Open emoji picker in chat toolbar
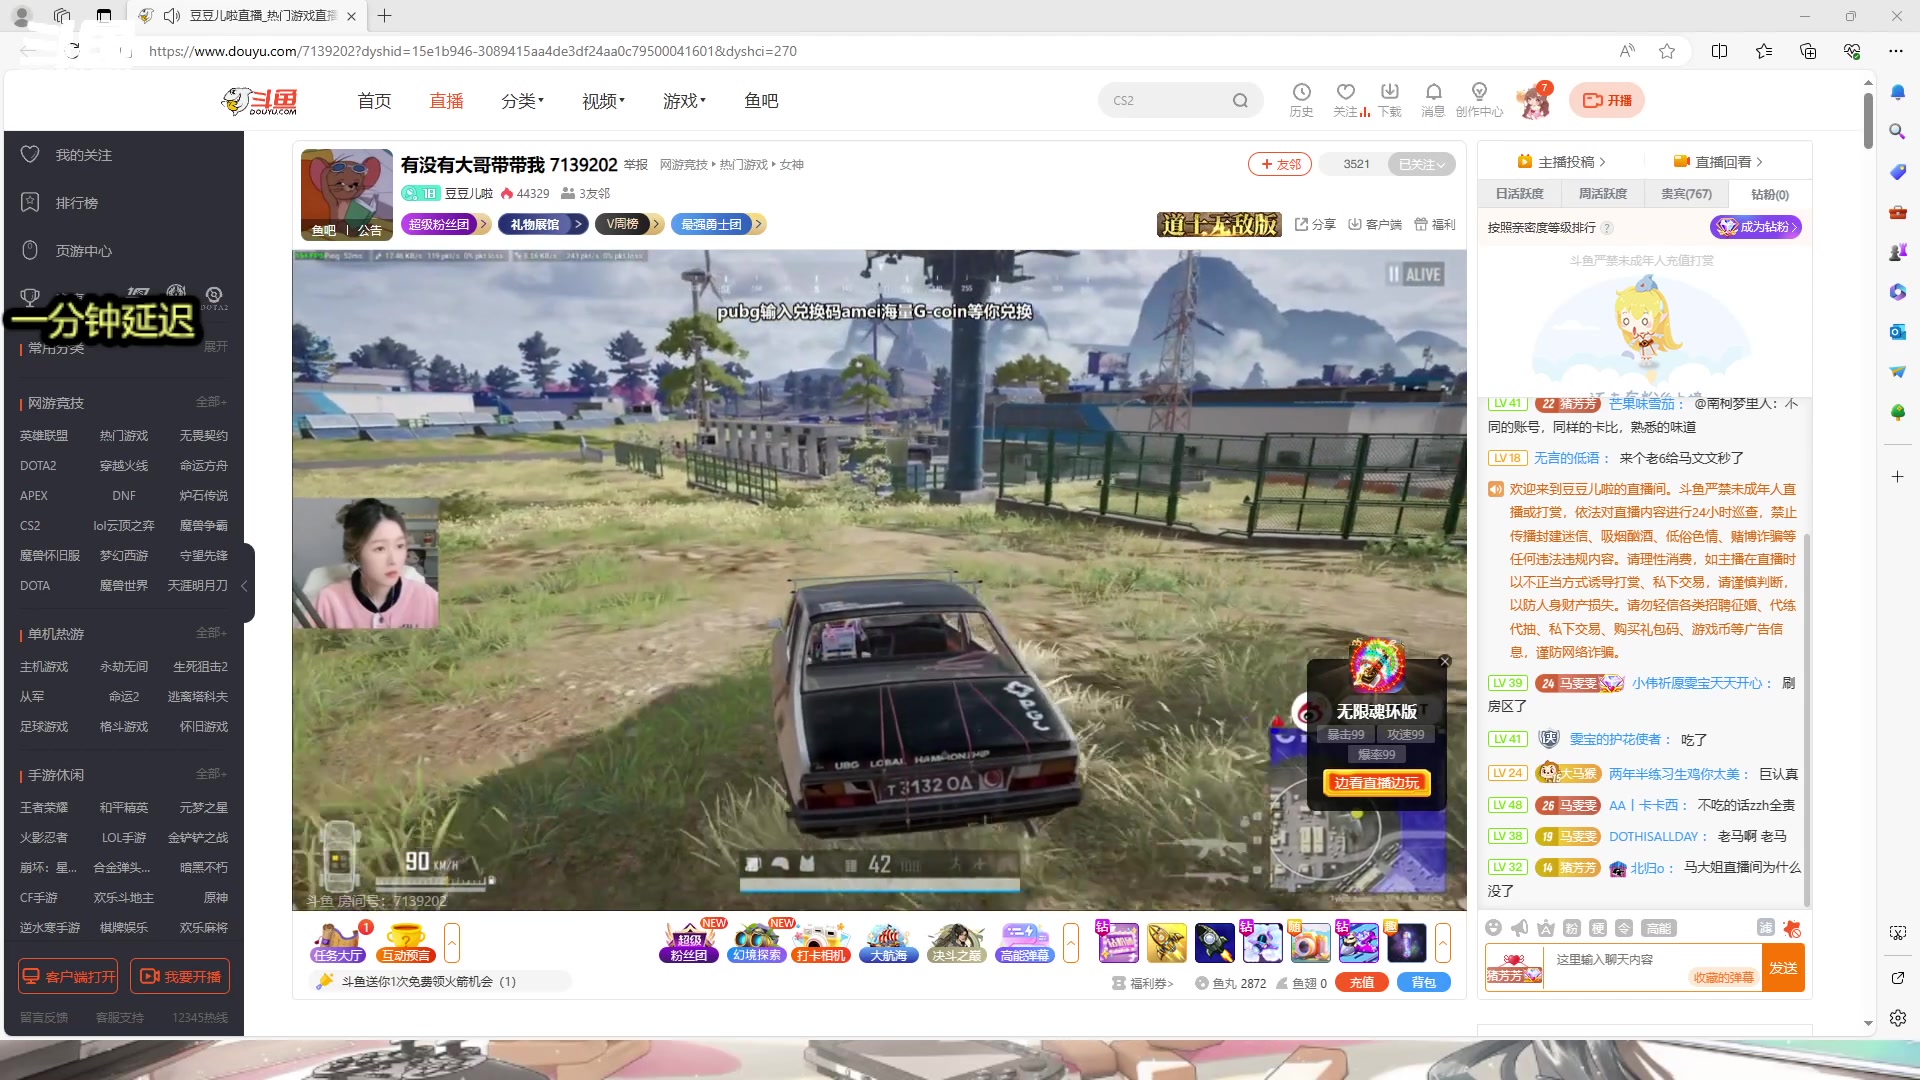Screen dimensions: 1920x1080 pyautogui.click(x=1493, y=928)
